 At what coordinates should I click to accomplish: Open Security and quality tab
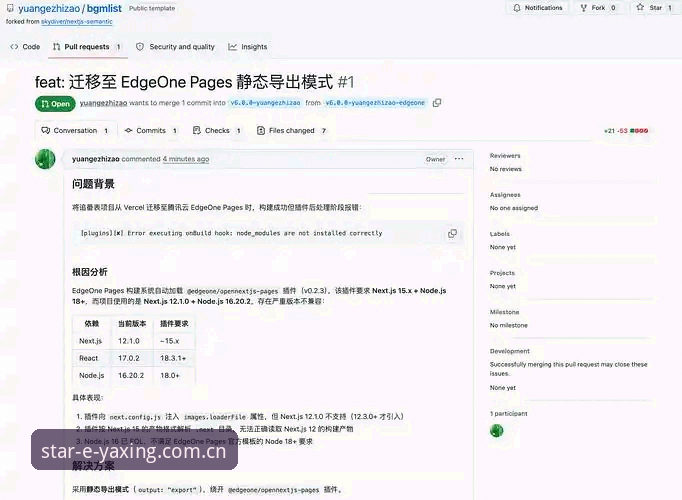(175, 47)
